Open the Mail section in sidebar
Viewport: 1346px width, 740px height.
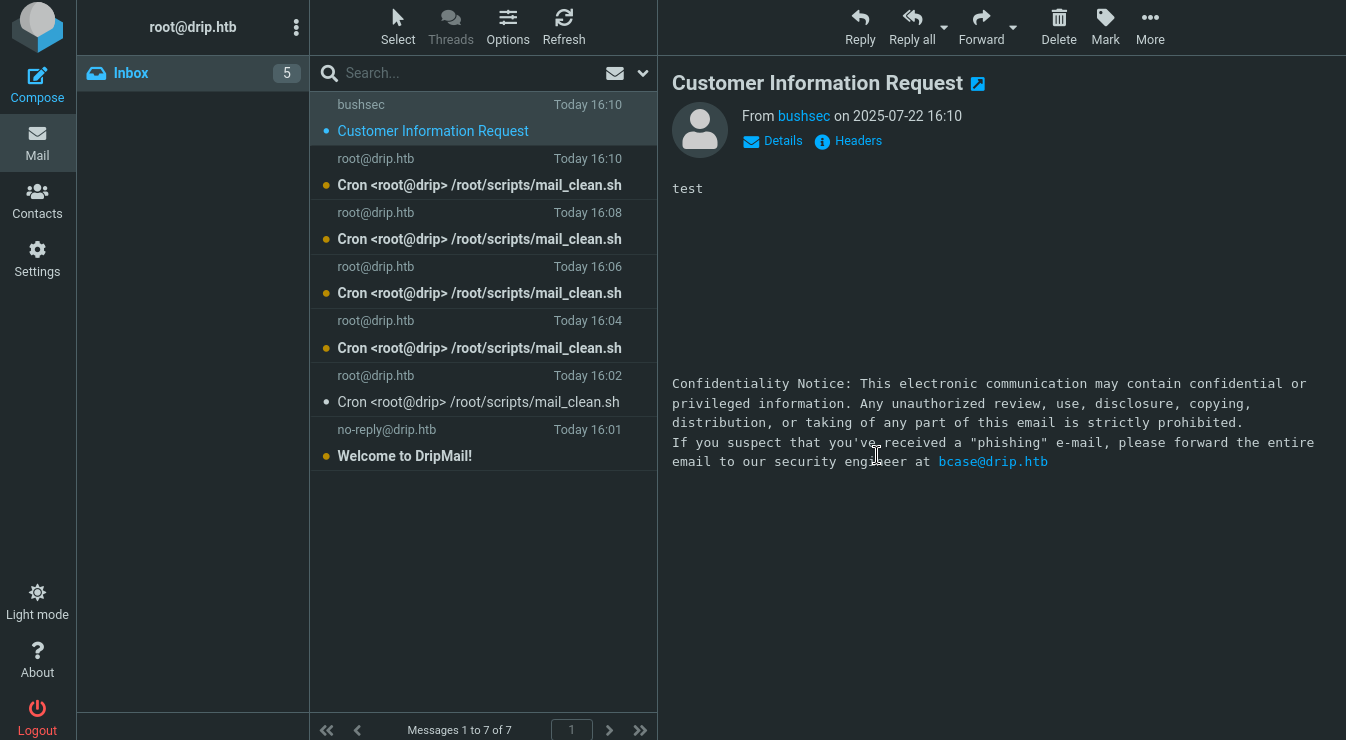click(x=37, y=143)
